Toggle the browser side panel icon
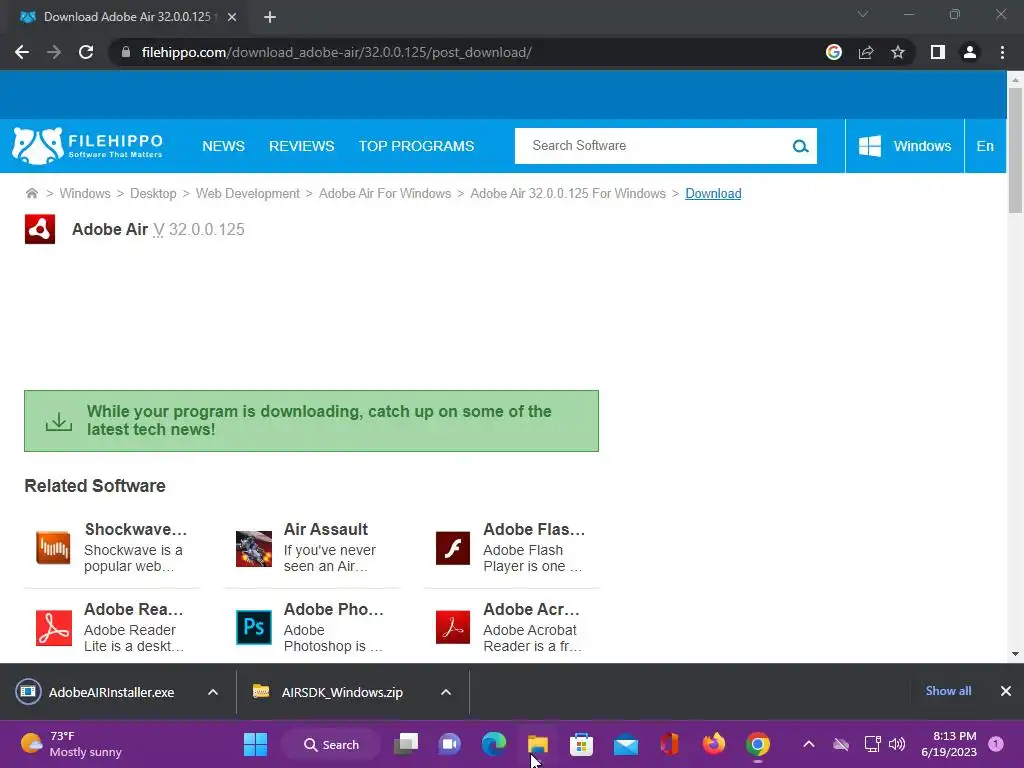Image resolution: width=1024 pixels, height=768 pixels. point(938,52)
